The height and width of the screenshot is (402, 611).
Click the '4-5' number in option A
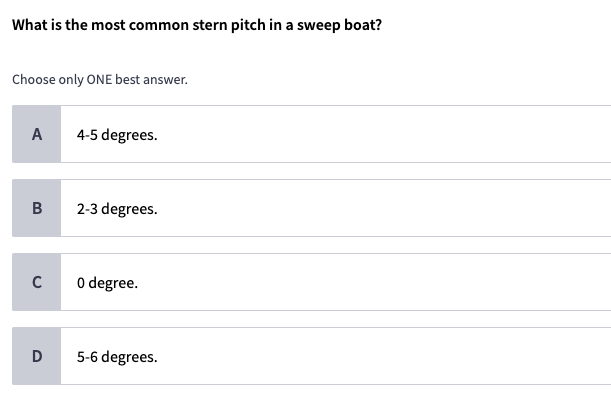click(87, 135)
